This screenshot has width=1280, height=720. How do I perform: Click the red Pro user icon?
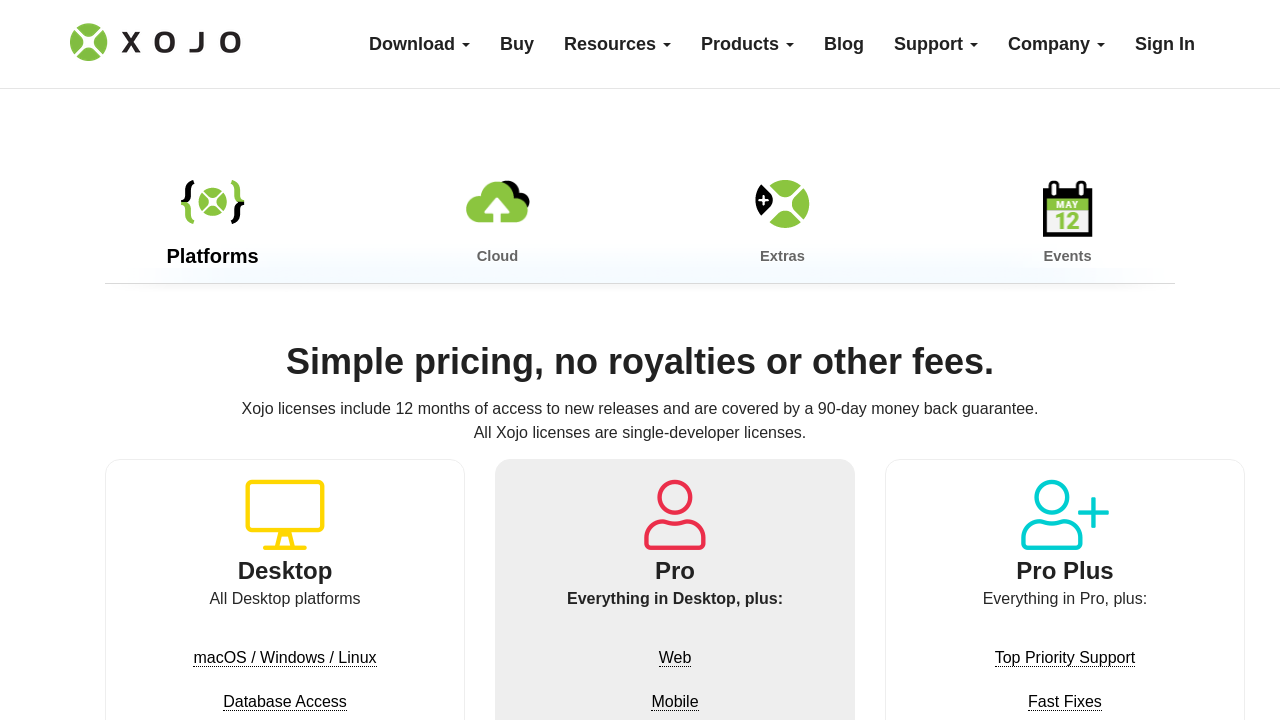pyautogui.click(x=675, y=514)
